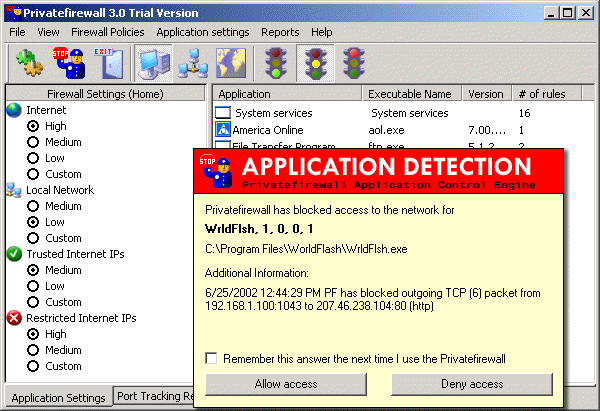The image size is (600, 411).
Task: Set Restricted Internet IPs to High
Action: [33, 334]
